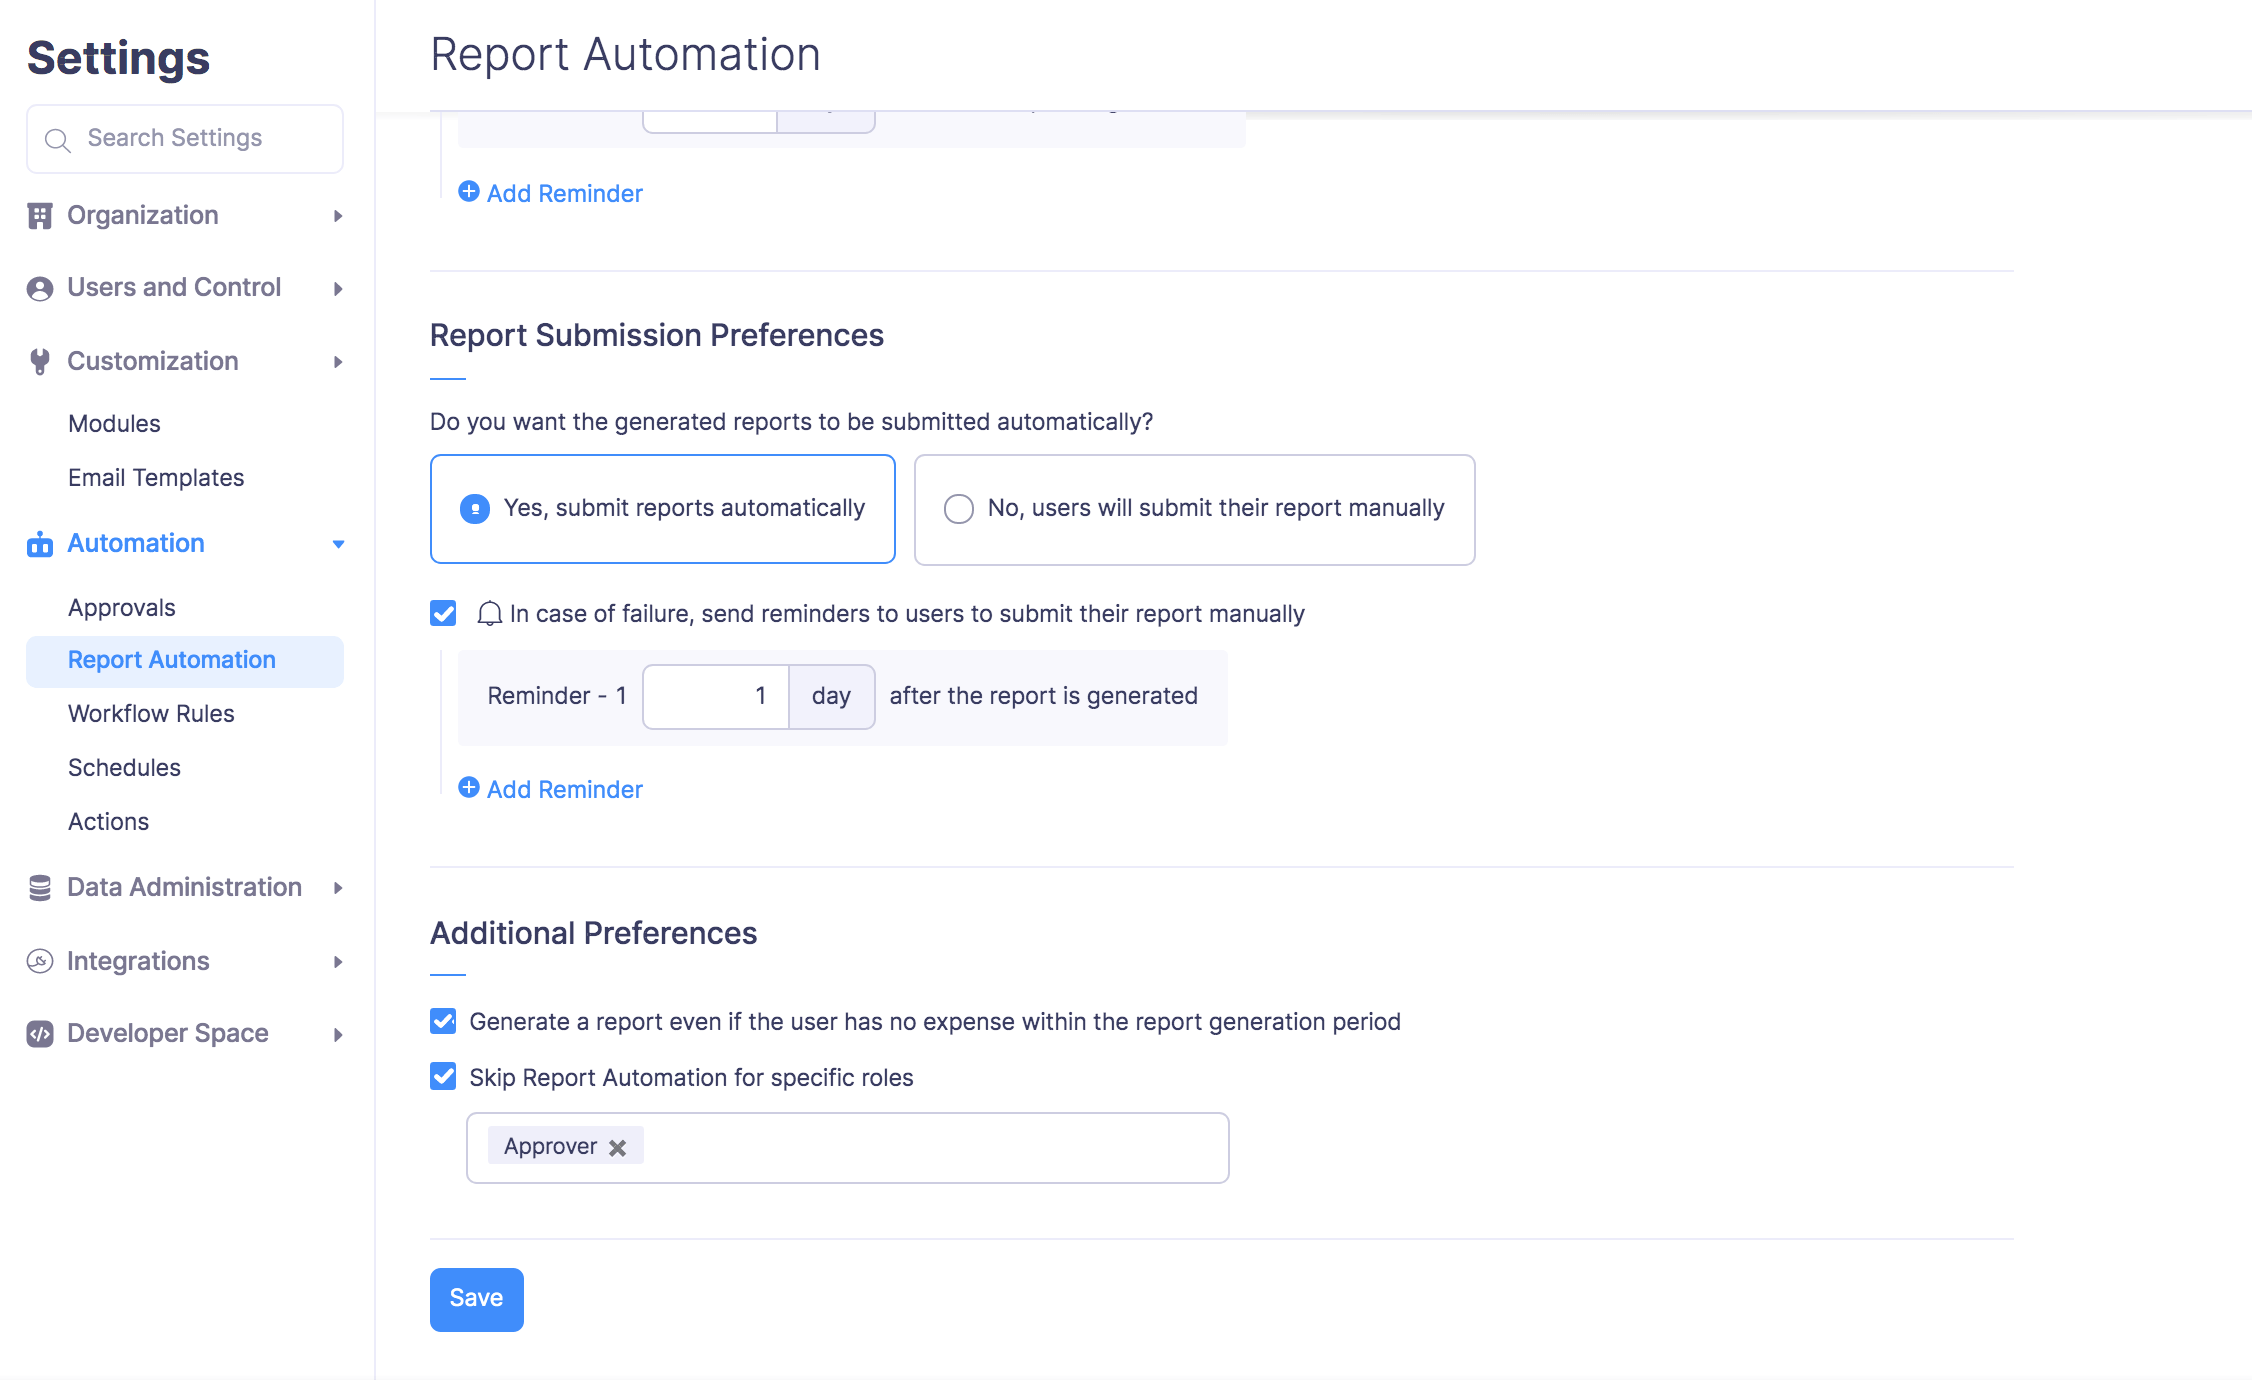The height and width of the screenshot is (1380, 2252).
Task: Toggle Generate report with no expense checkbox
Action: click(x=443, y=1021)
